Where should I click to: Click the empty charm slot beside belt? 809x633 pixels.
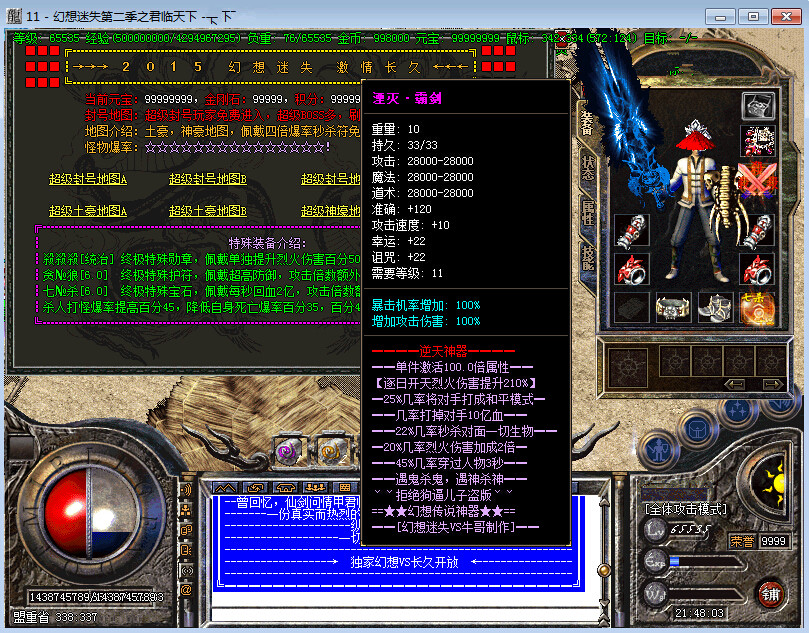(632, 308)
